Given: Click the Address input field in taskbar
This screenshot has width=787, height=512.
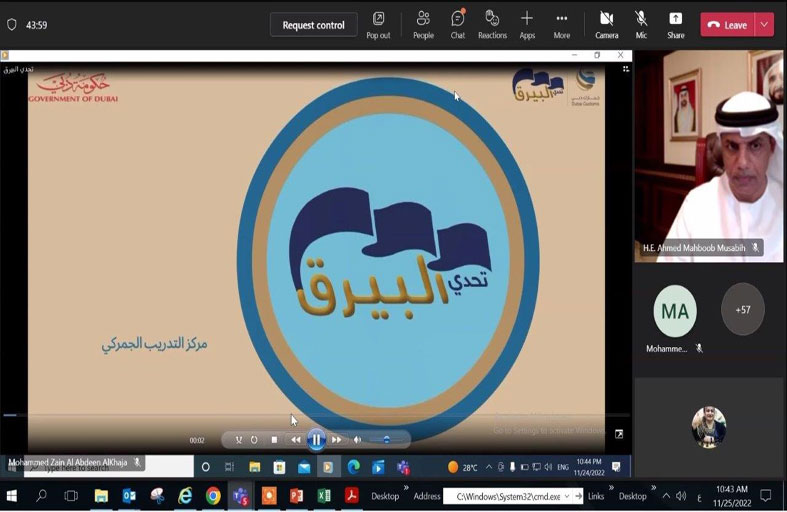Looking at the screenshot, I should point(509,496).
